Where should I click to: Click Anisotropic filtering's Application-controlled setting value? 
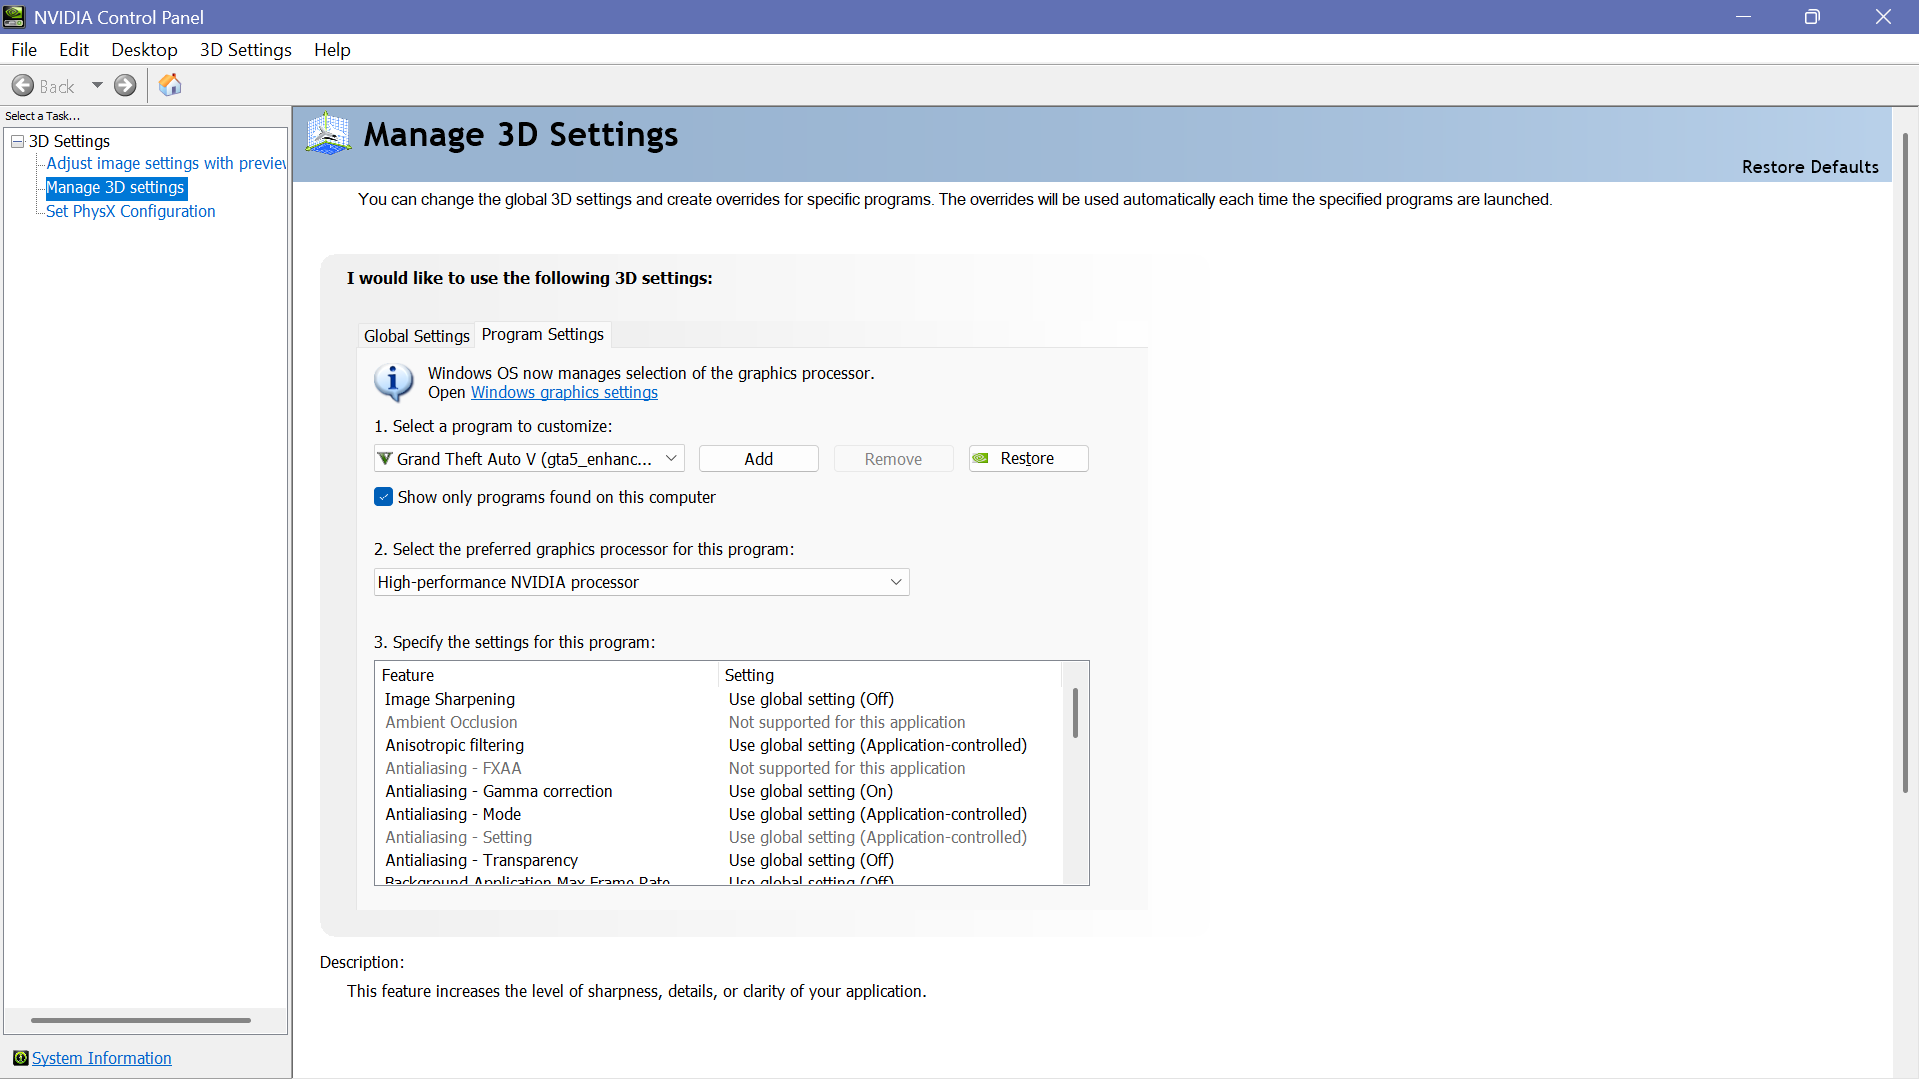tap(877, 745)
